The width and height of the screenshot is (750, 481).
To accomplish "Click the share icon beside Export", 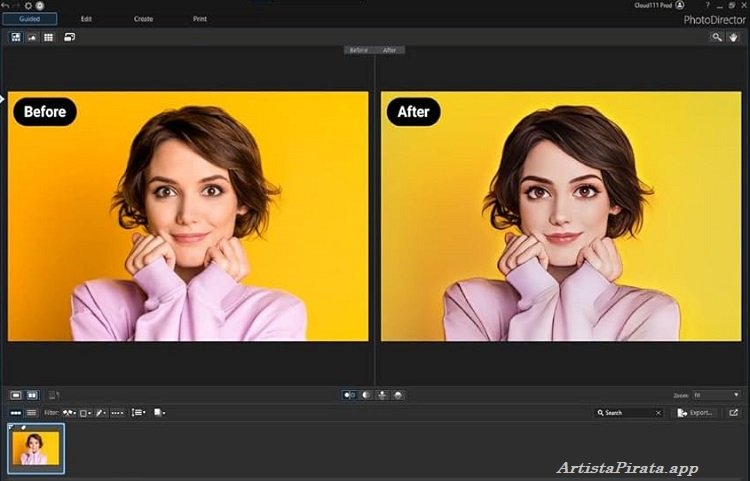I will [733, 412].
